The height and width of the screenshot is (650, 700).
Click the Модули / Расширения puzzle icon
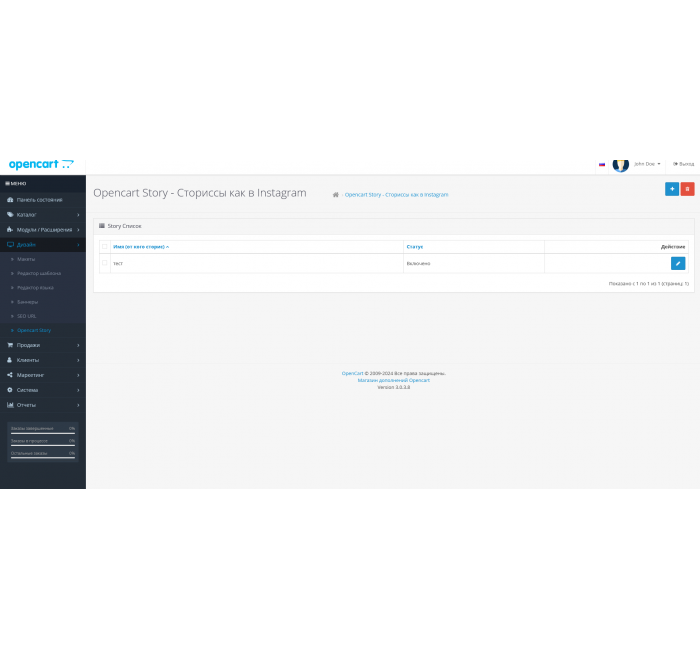pyautogui.click(x=10, y=229)
